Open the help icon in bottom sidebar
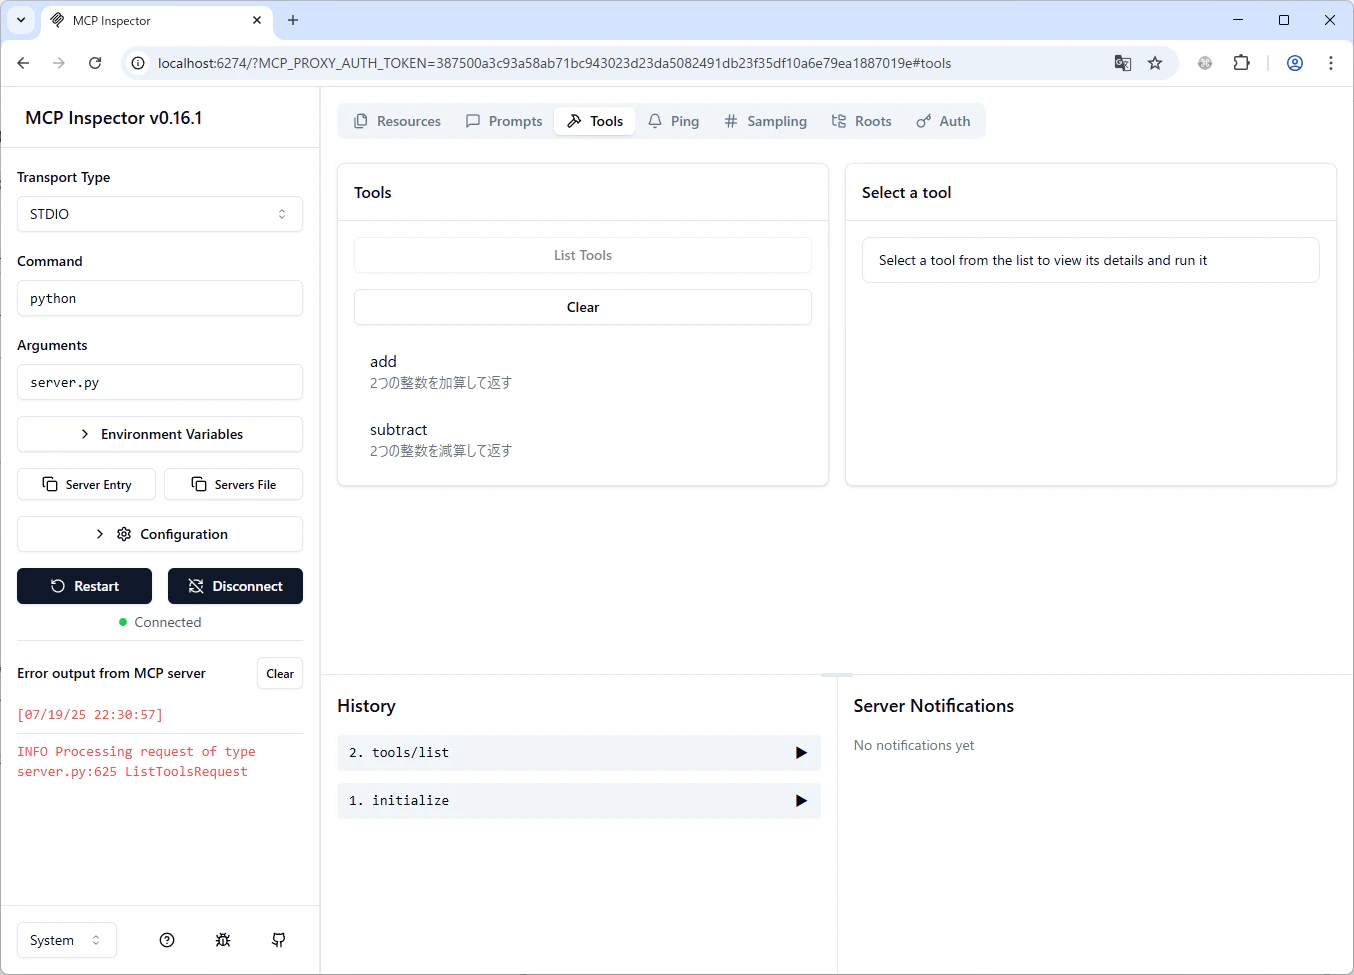This screenshot has width=1354, height=975. 167,940
